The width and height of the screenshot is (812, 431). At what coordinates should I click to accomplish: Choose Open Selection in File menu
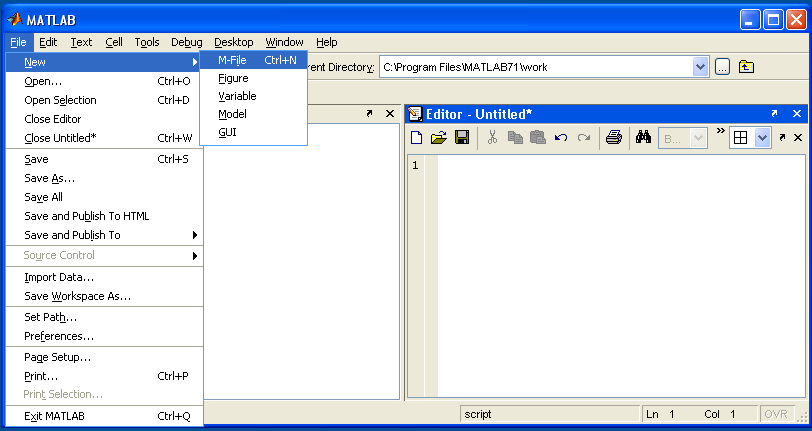point(104,100)
